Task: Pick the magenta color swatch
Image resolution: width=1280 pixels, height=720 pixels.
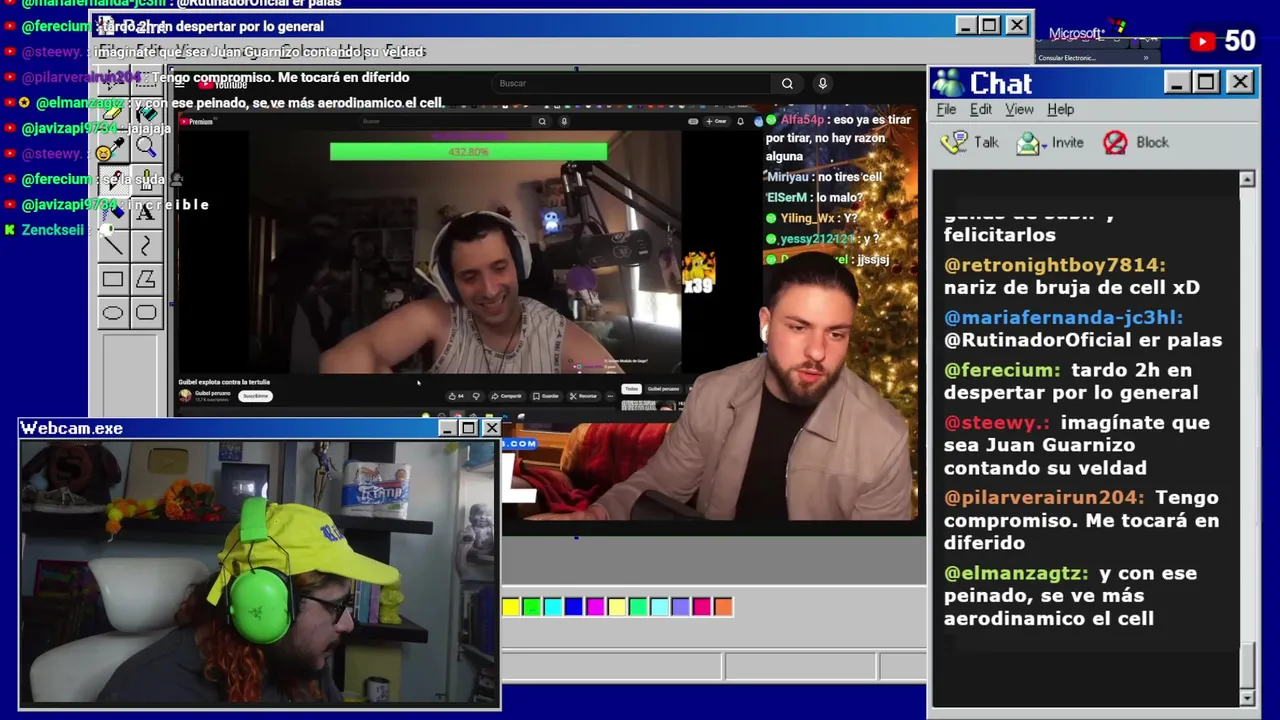Action: (x=594, y=606)
